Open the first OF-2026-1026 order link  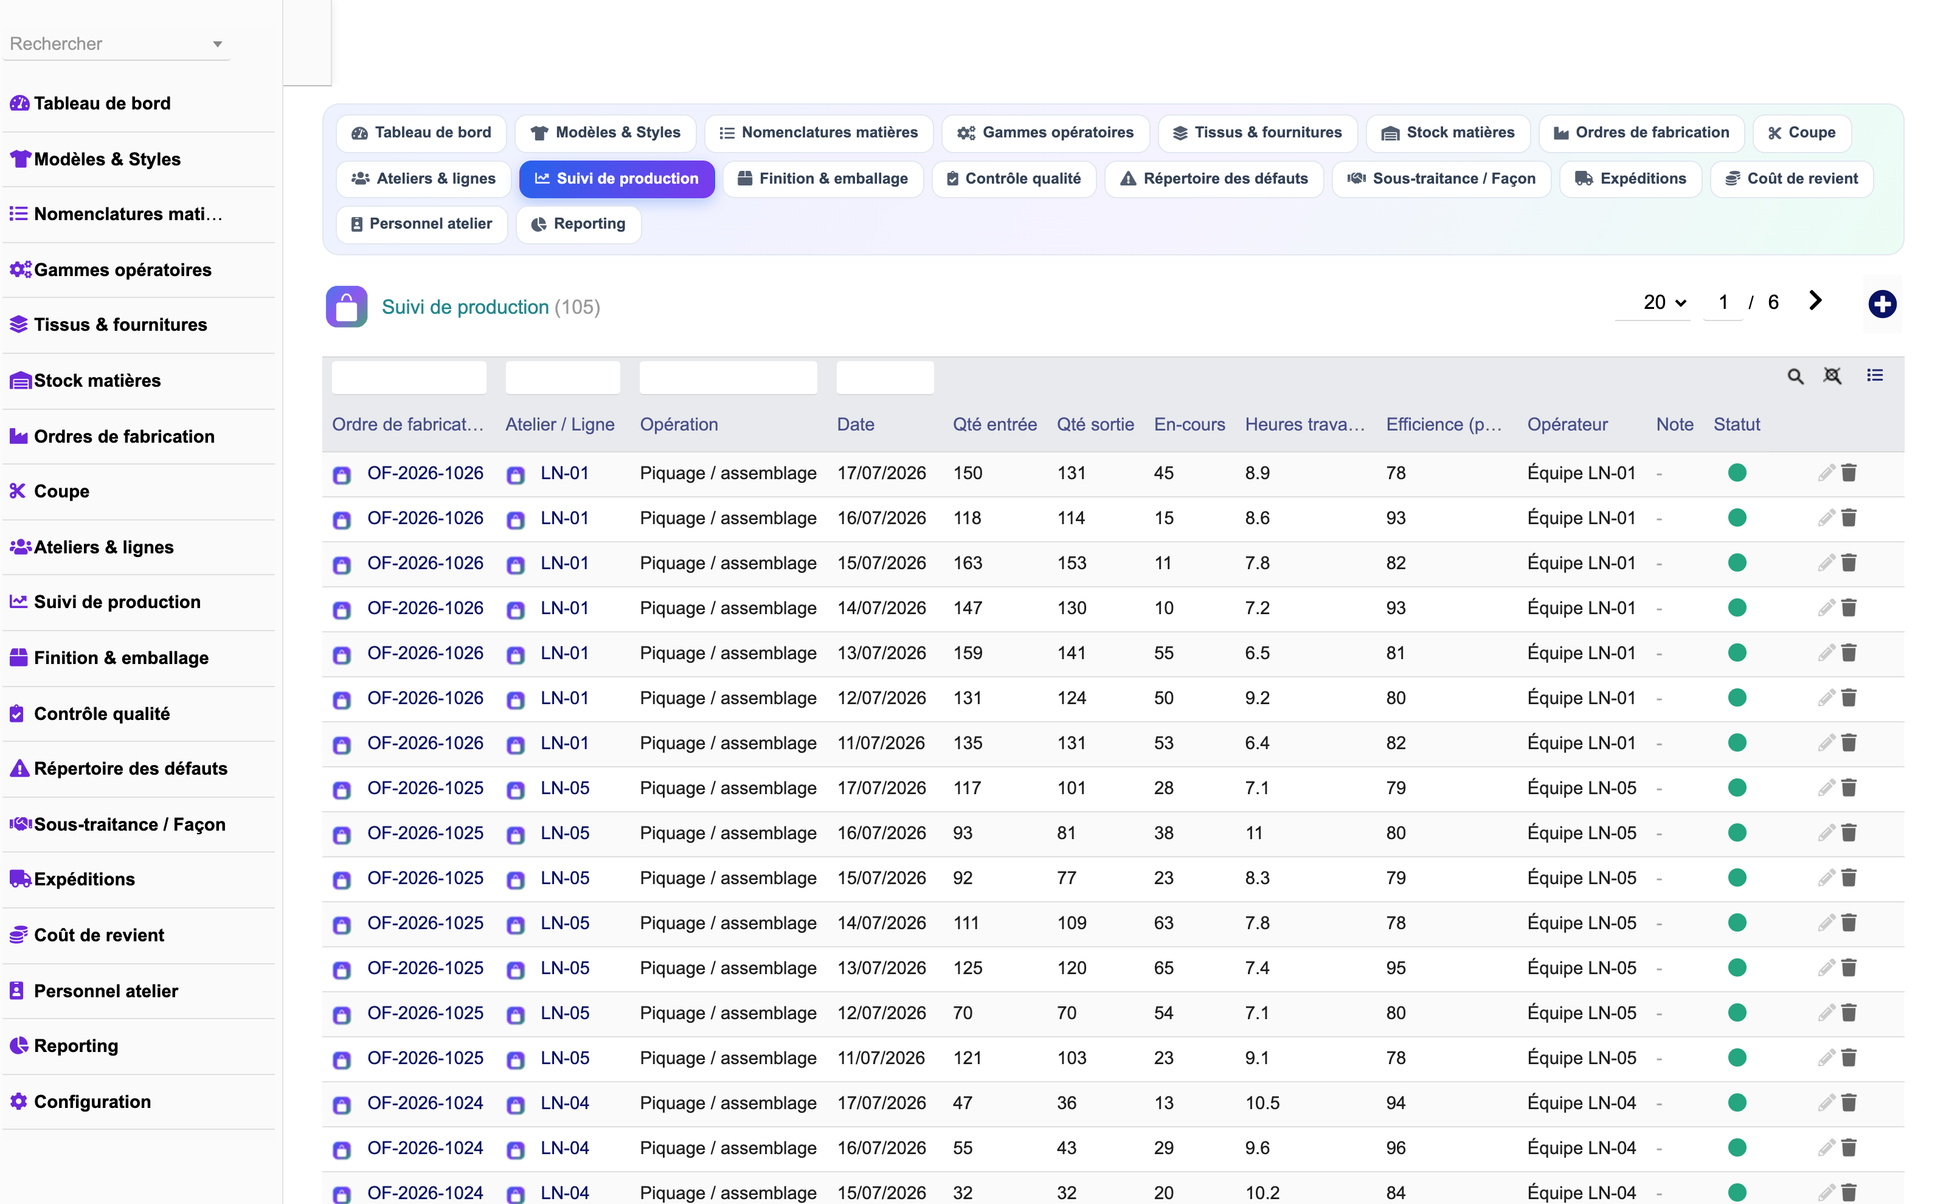(x=425, y=473)
